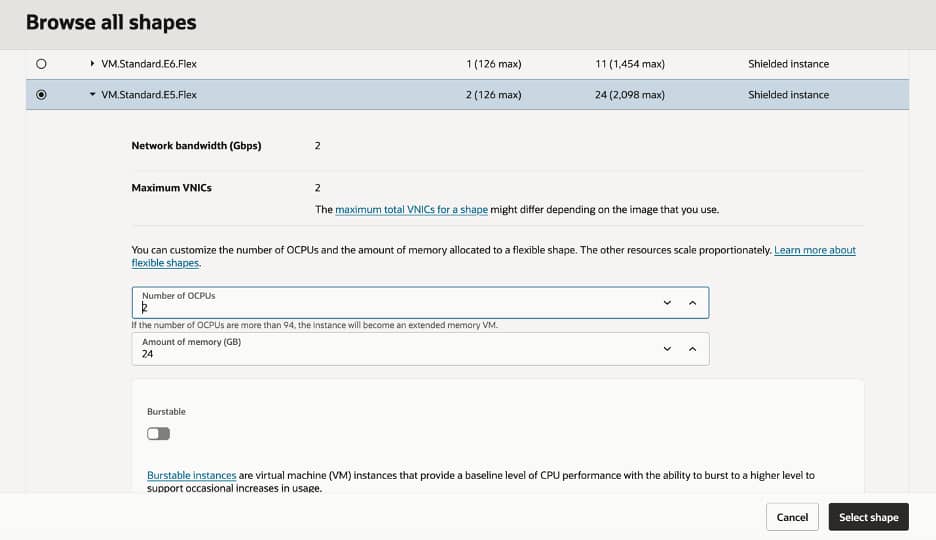This screenshot has width=936, height=540.
Task: Open the maximum total VNICs for a shape link
Action: click(411, 209)
